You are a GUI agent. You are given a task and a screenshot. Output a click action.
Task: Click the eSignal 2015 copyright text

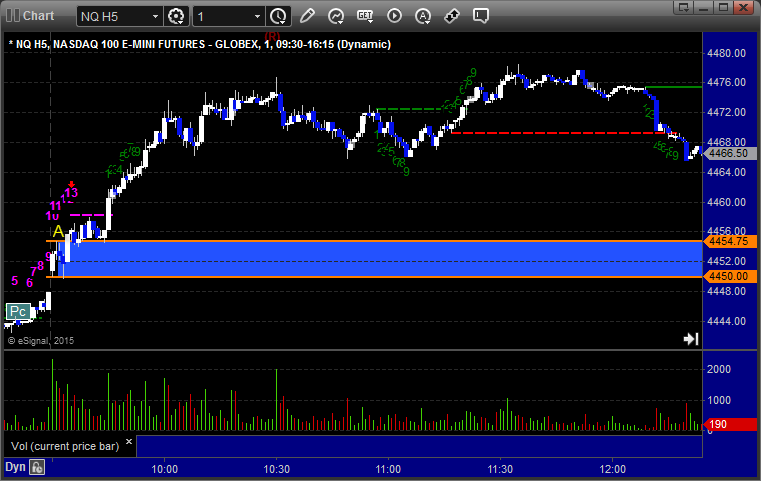point(41,341)
